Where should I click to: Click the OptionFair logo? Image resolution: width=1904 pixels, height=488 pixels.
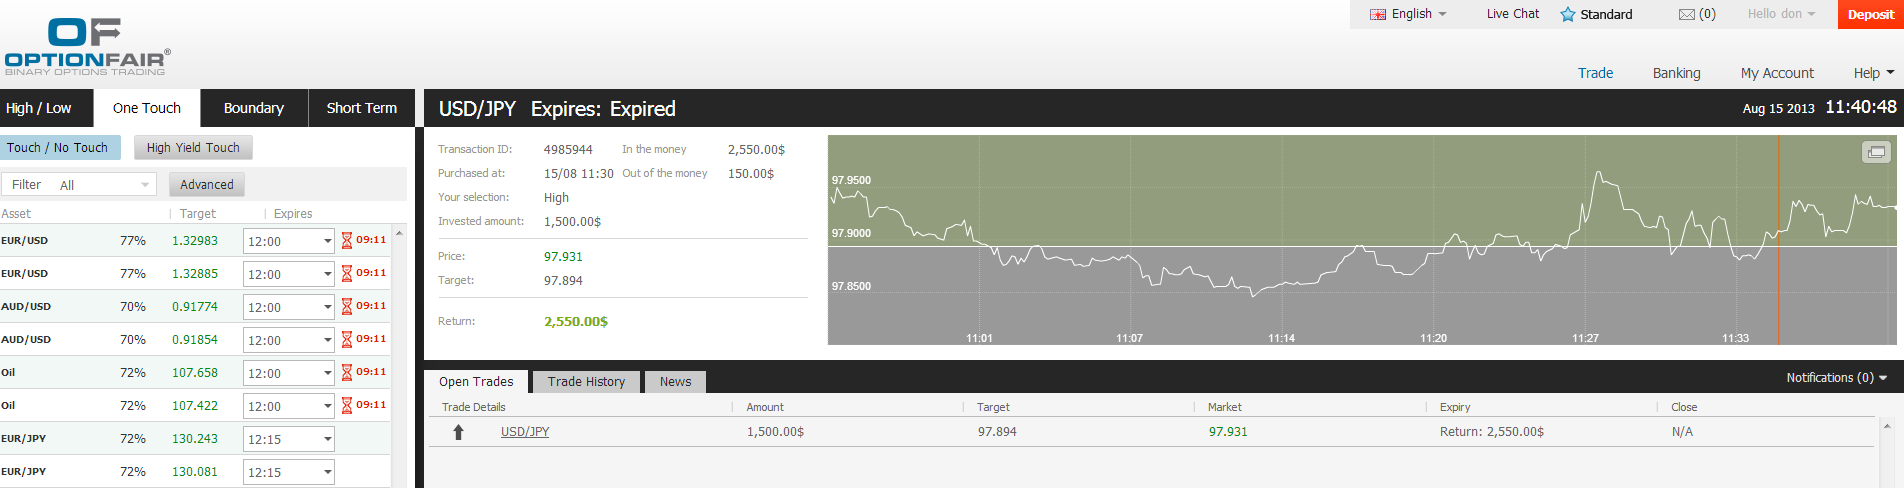[87, 46]
